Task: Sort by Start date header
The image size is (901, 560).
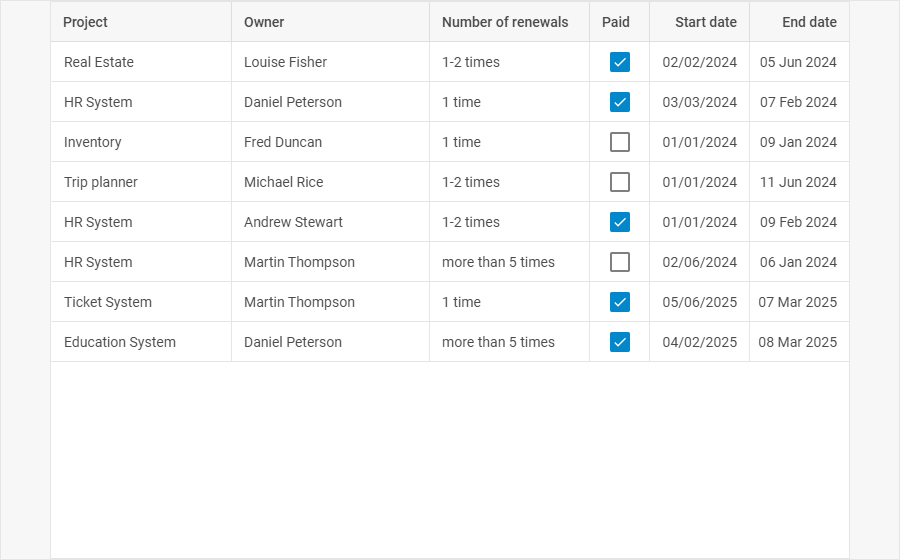Action: pos(699,22)
